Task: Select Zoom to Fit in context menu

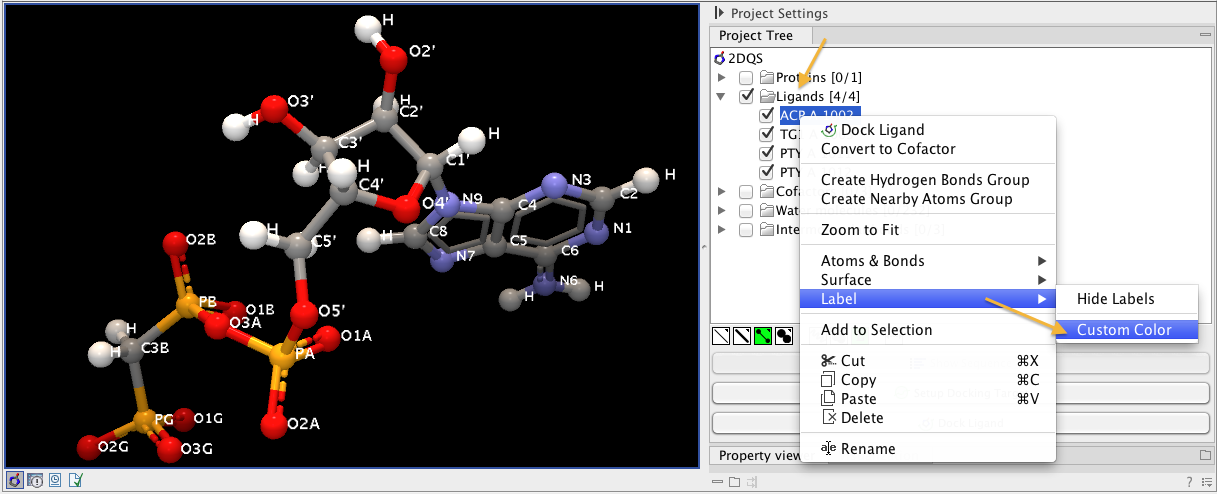Action: [x=859, y=230]
